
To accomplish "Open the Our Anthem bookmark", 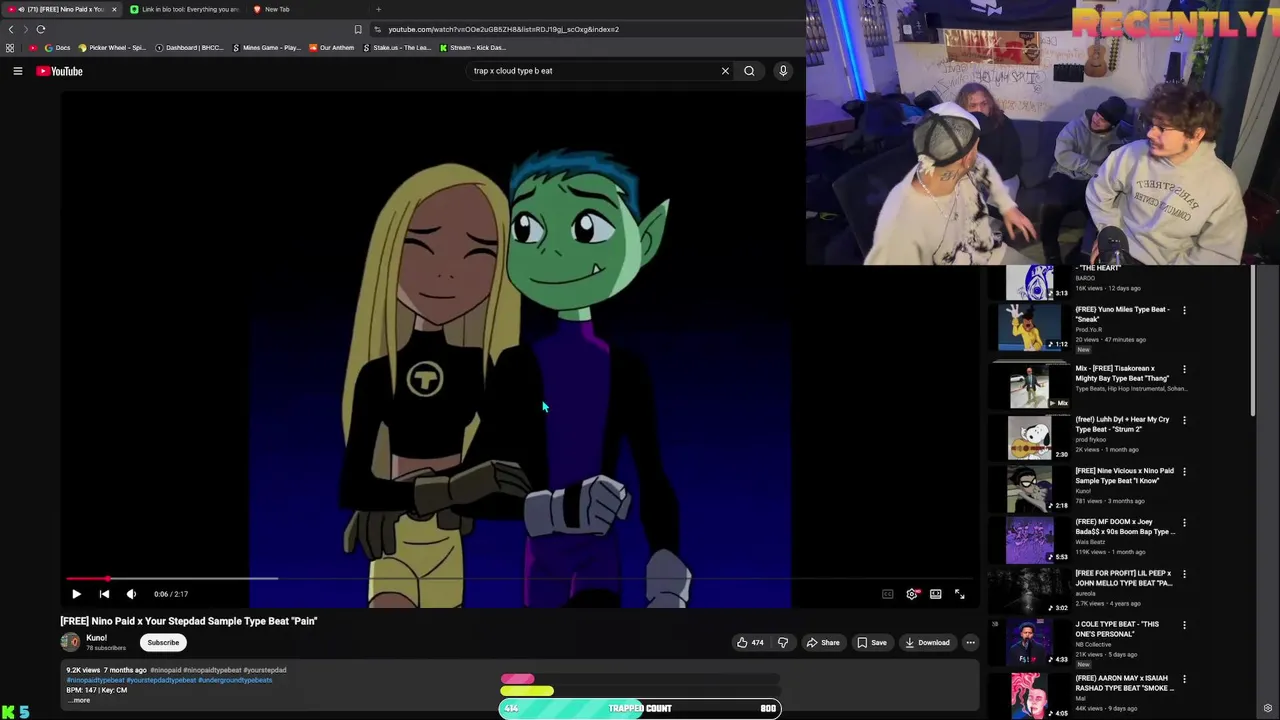I will pos(331,48).
